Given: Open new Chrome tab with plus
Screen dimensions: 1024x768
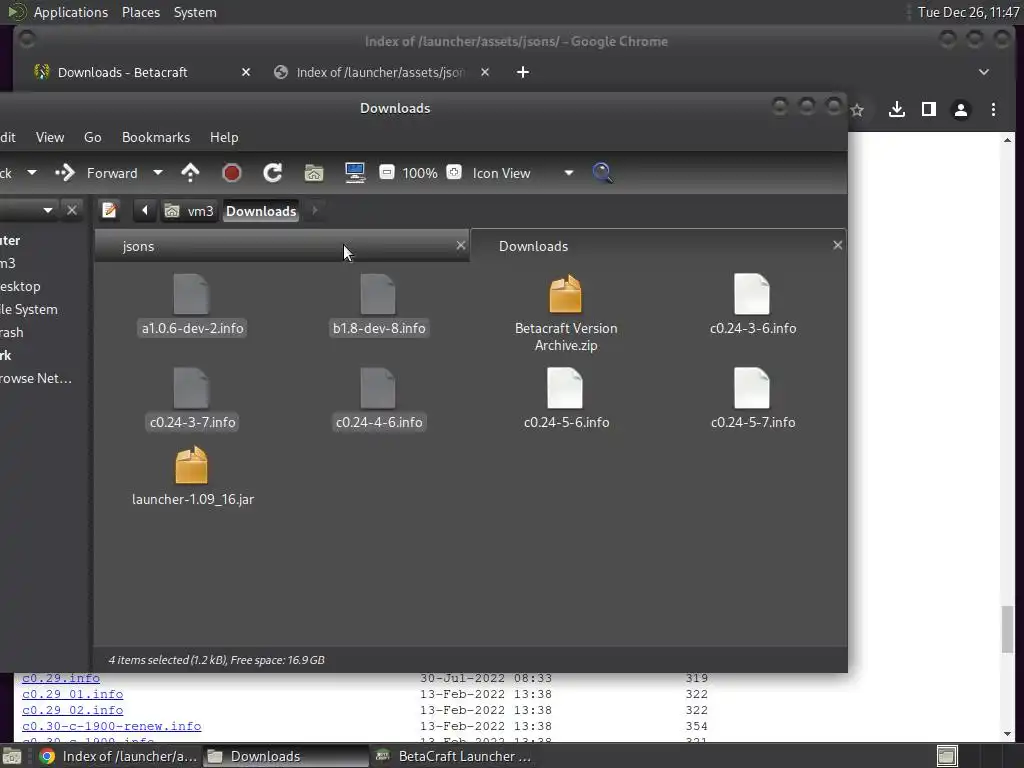Looking at the screenshot, I should coord(522,72).
